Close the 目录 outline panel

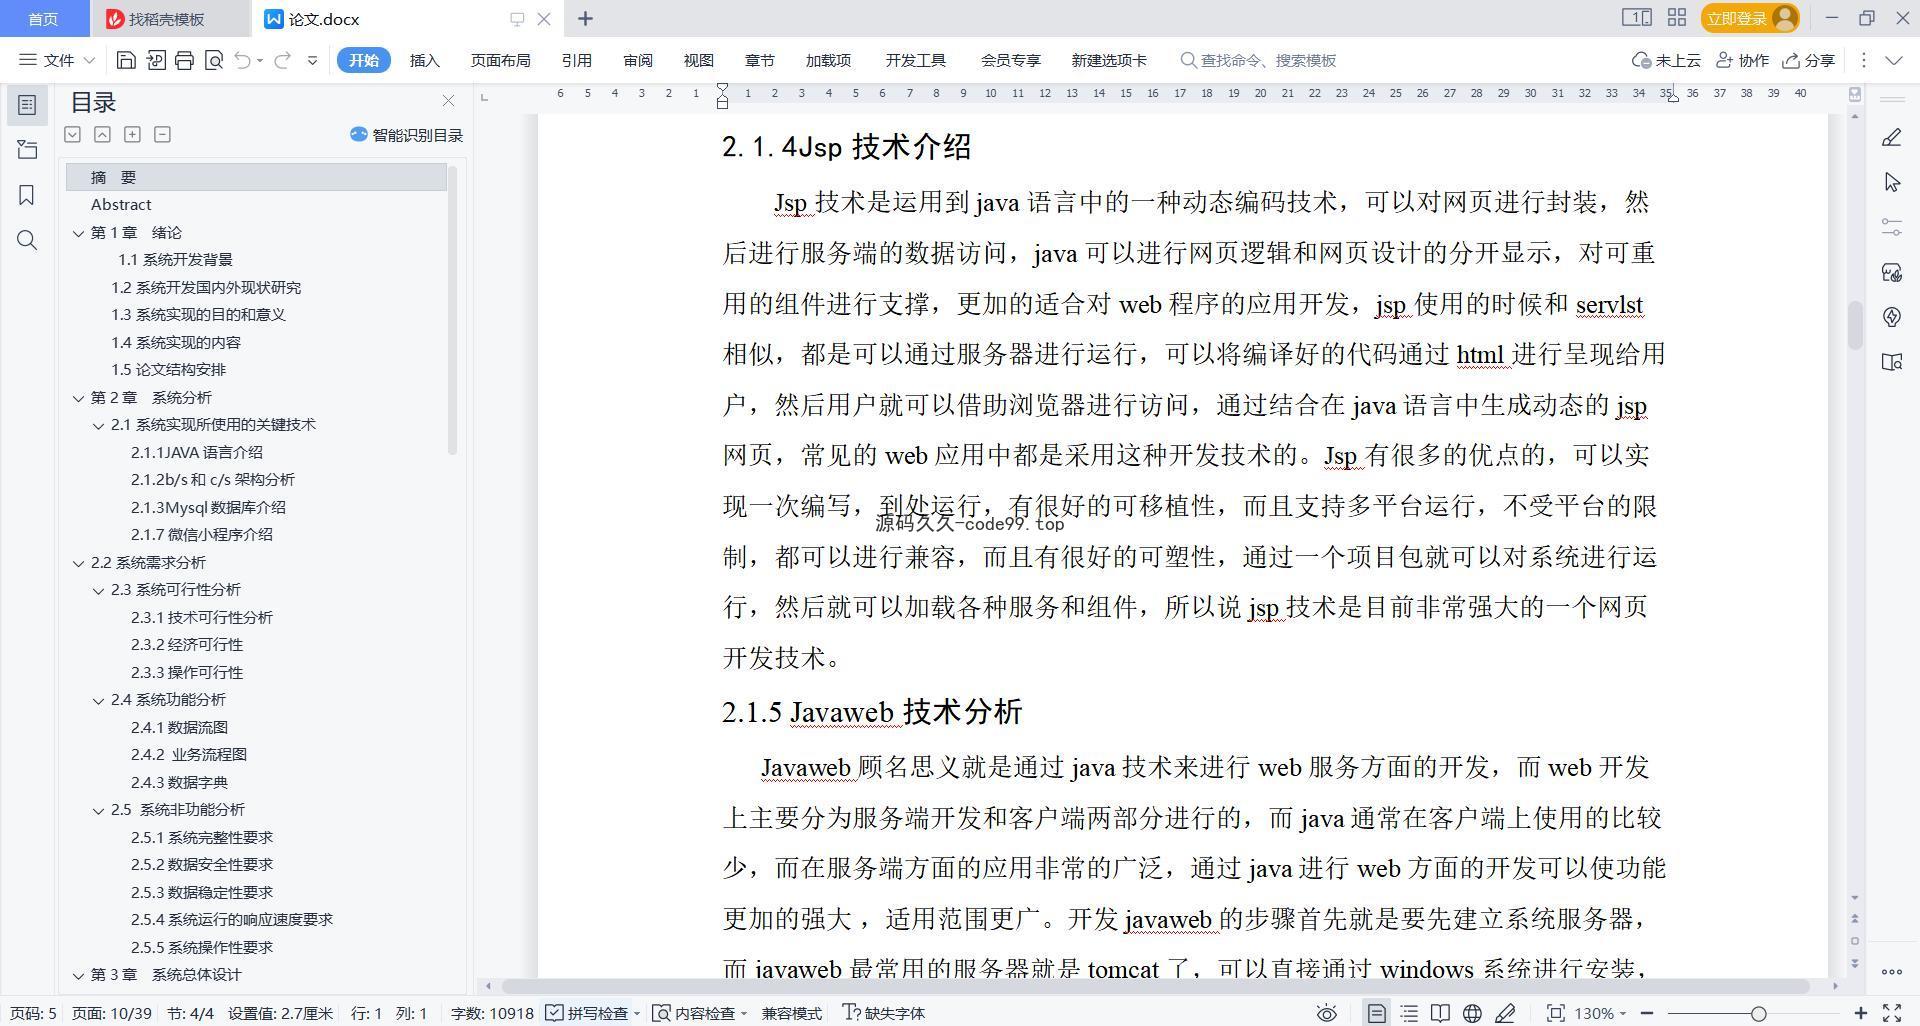[x=448, y=101]
